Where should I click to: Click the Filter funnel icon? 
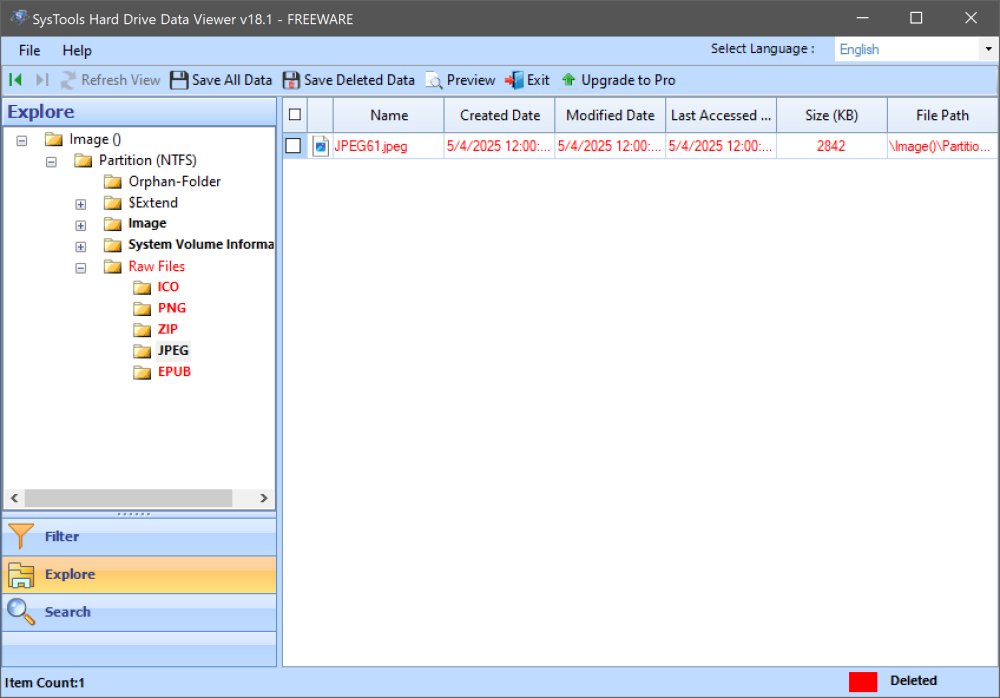click(20, 536)
